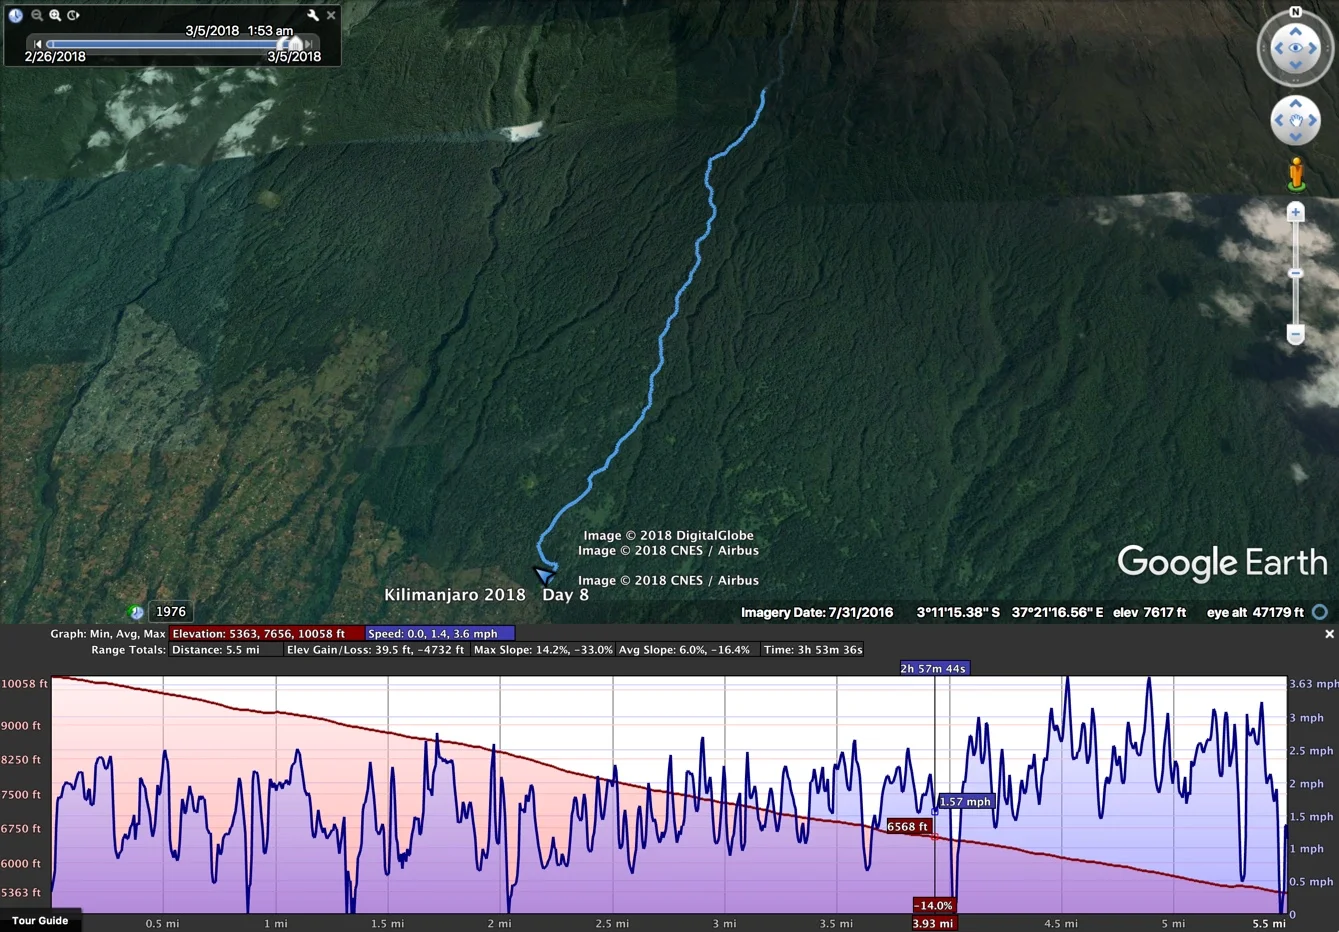Open historical imagery via 1976 button
This screenshot has height=932, width=1339.
(x=170, y=611)
